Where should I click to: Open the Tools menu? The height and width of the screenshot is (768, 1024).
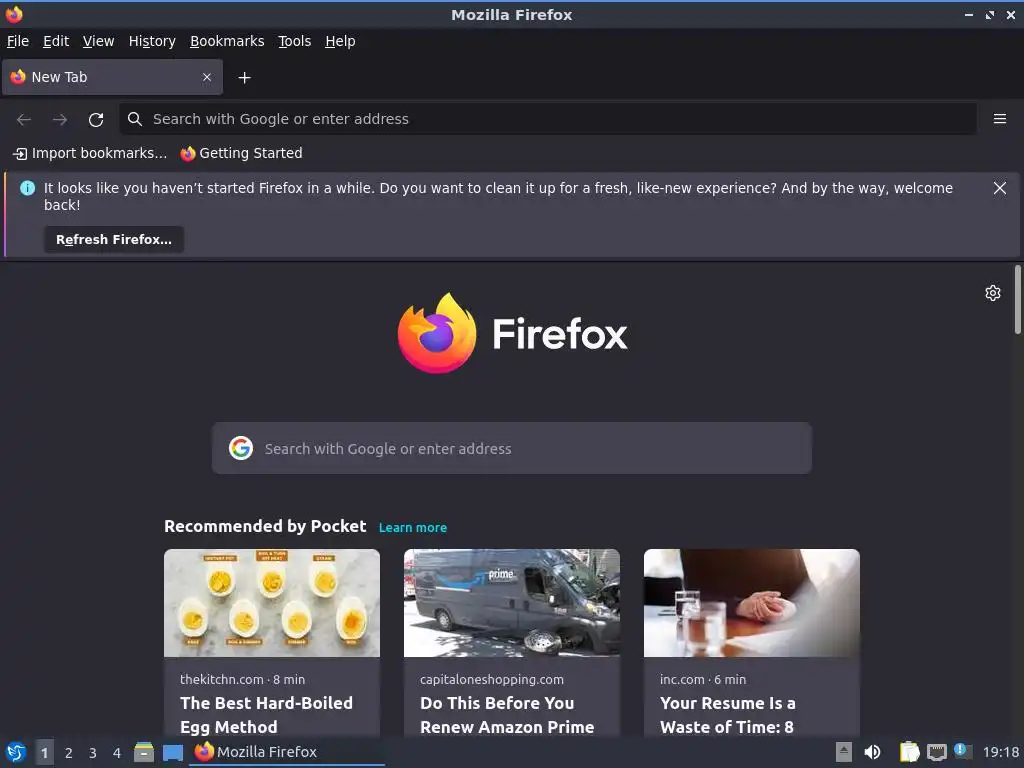point(295,41)
